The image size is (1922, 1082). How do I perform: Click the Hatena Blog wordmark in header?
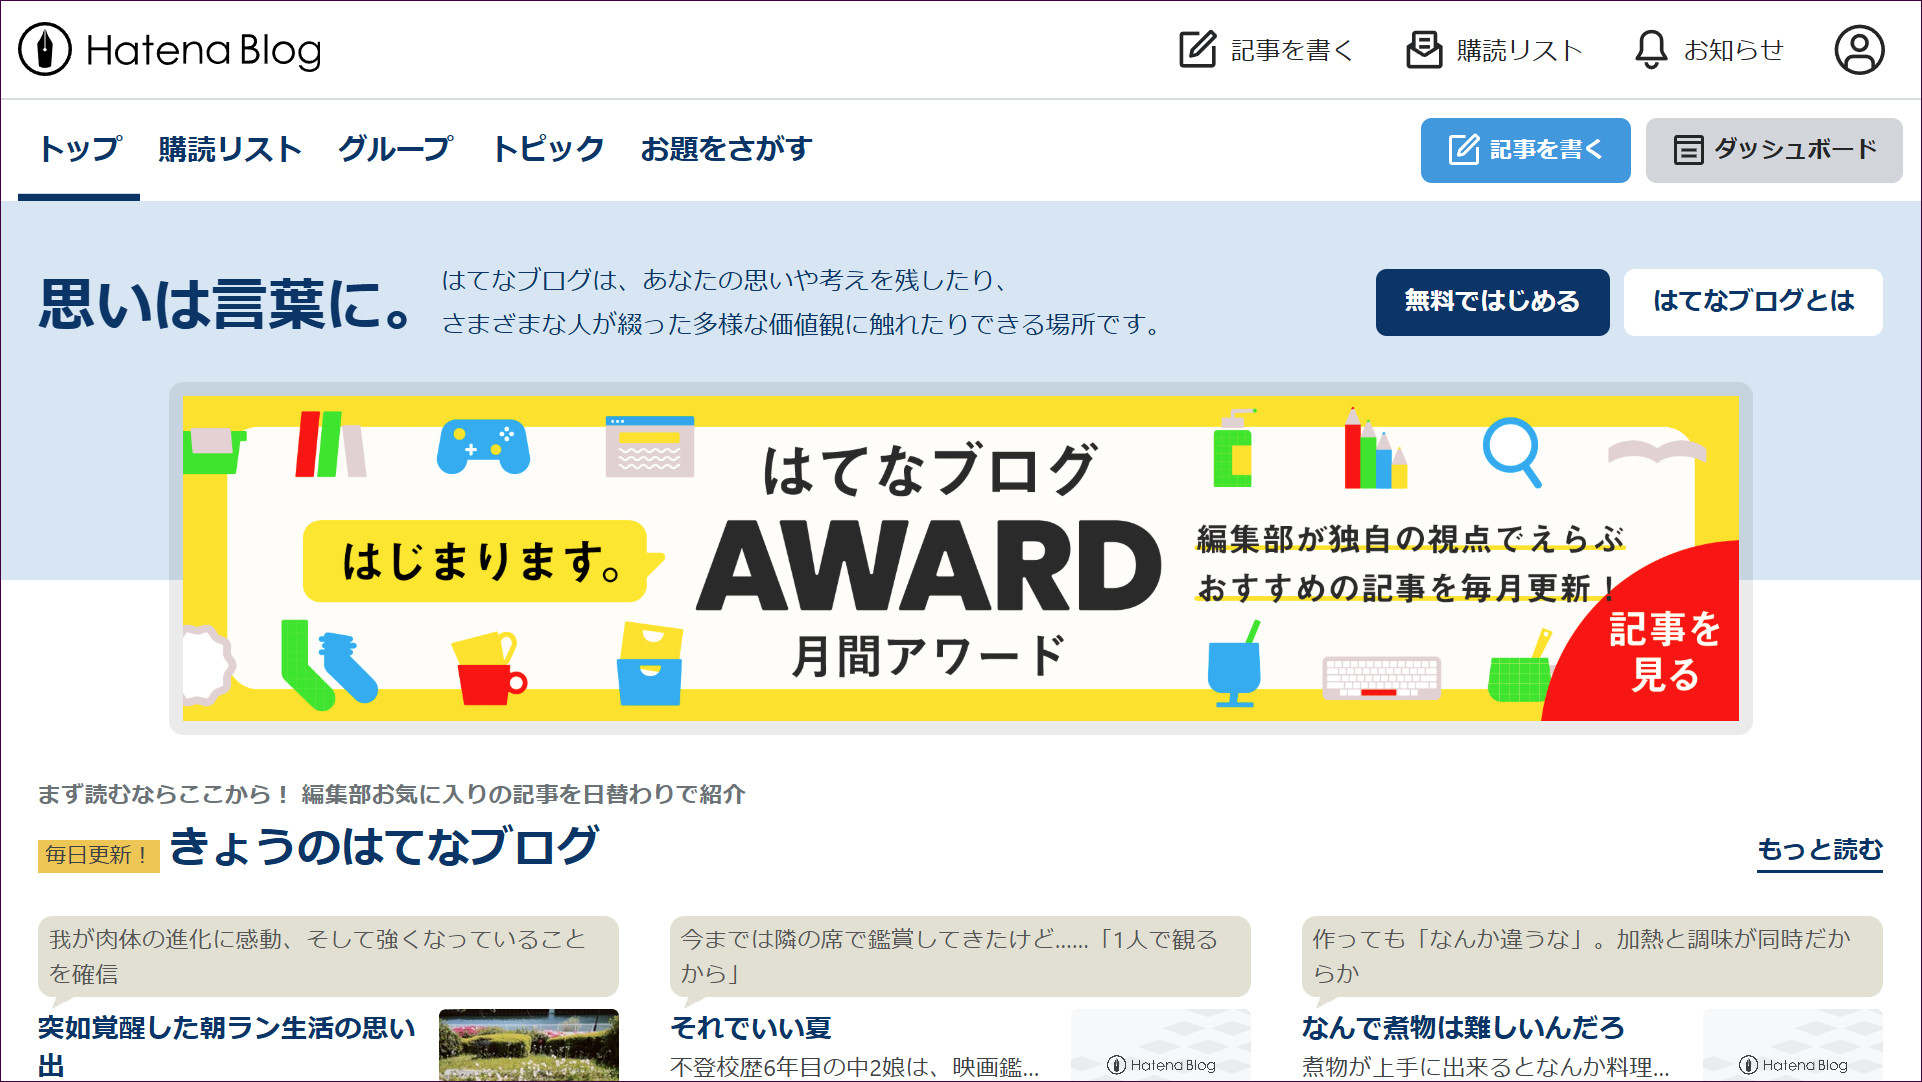[x=204, y=50]
